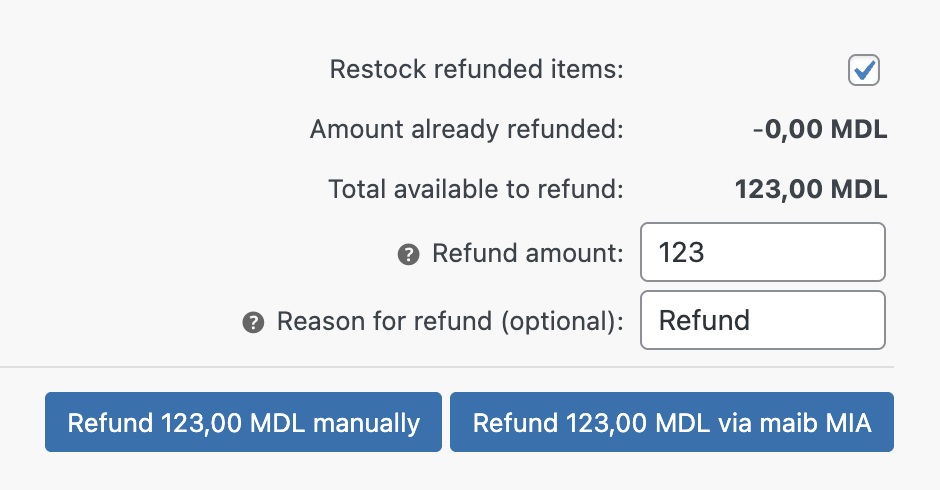Viewport: 940px width, 490px height.
Task: Click the Restock refunded items label
Action: pos(476,71)
